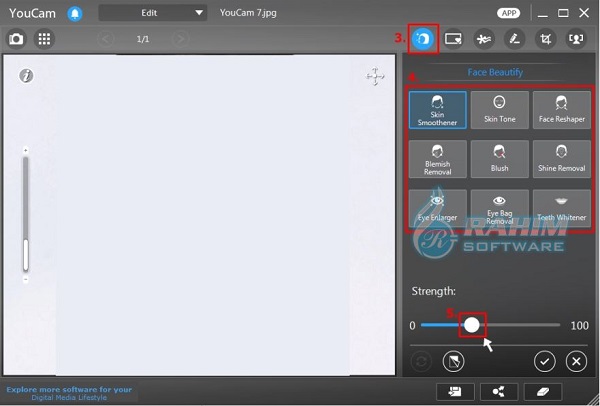Select Eye Bag Removal option
Image resolution: width=600 pixels, height=406 pixels.
tap(499, 208)
